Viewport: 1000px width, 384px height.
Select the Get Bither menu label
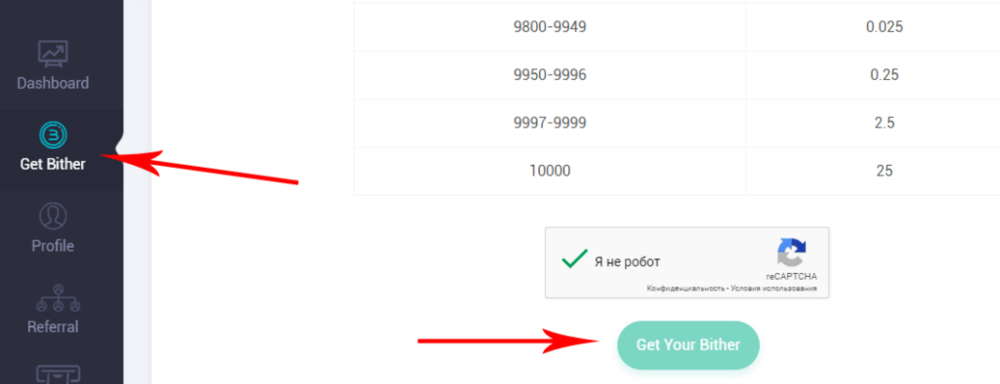[53, 164]
